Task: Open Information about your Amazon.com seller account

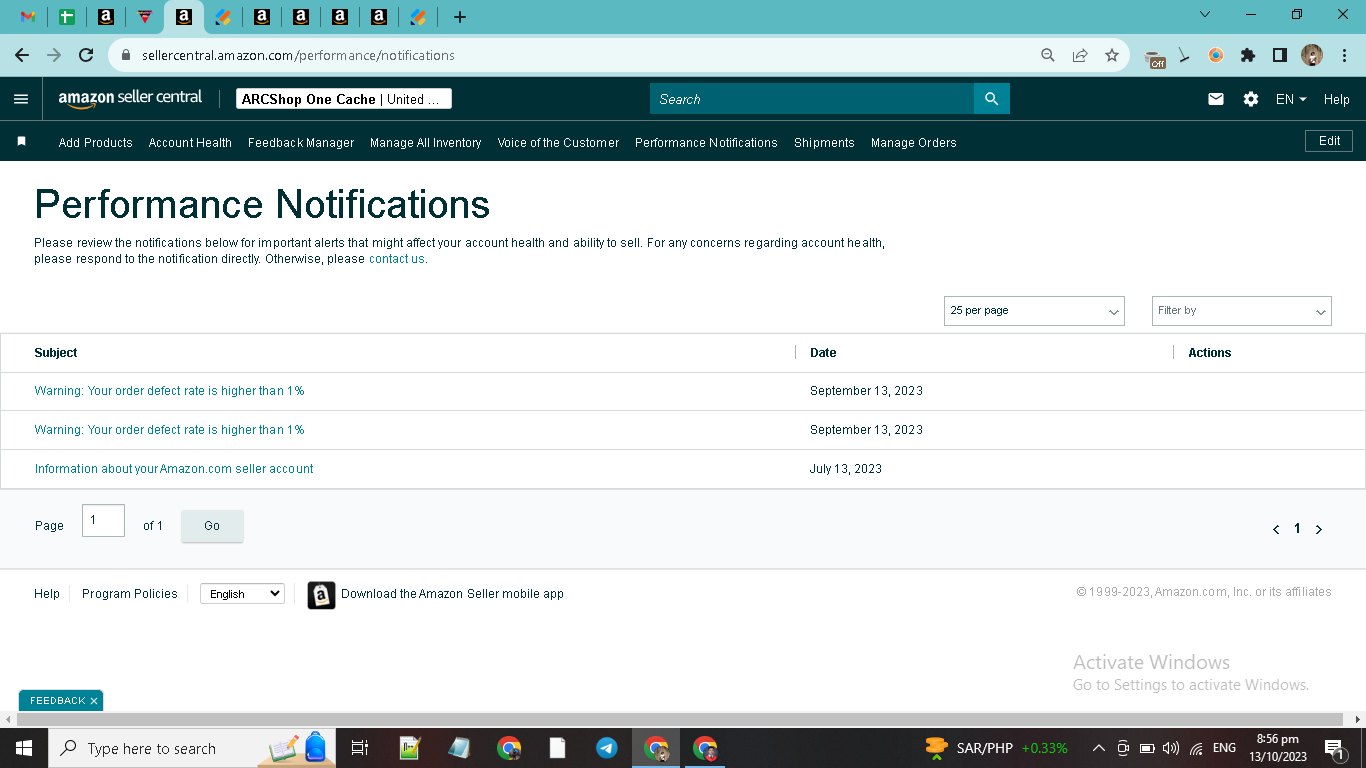Action: click(x=174, y=469)
